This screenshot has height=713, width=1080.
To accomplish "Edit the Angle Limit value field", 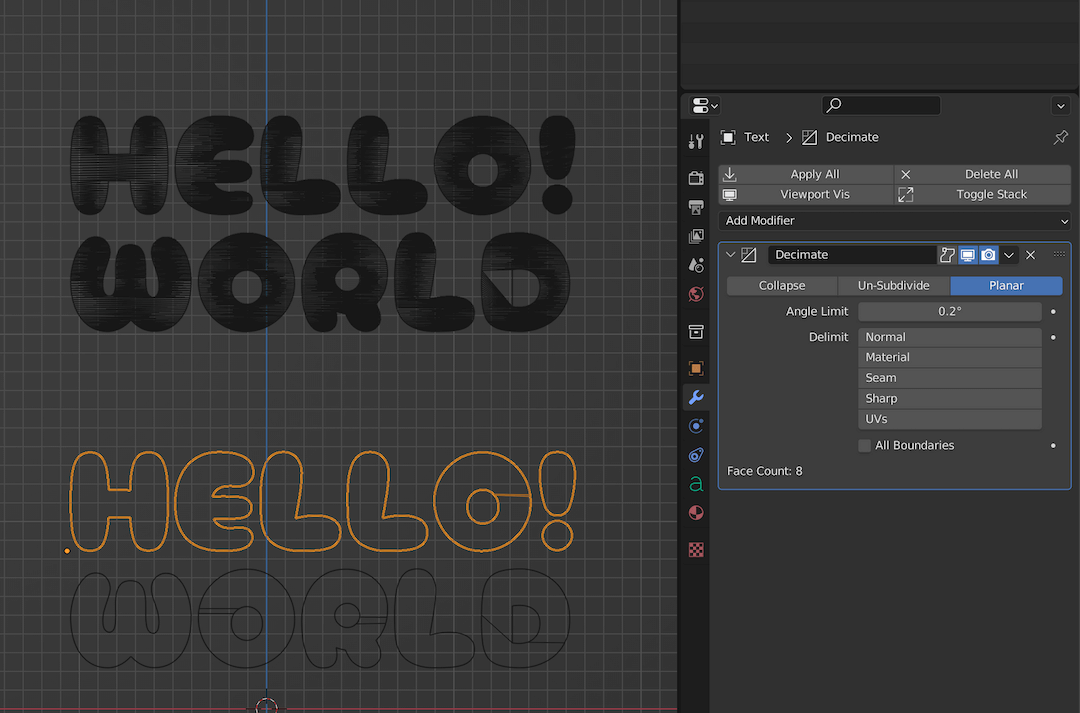I will coord(948,311).
